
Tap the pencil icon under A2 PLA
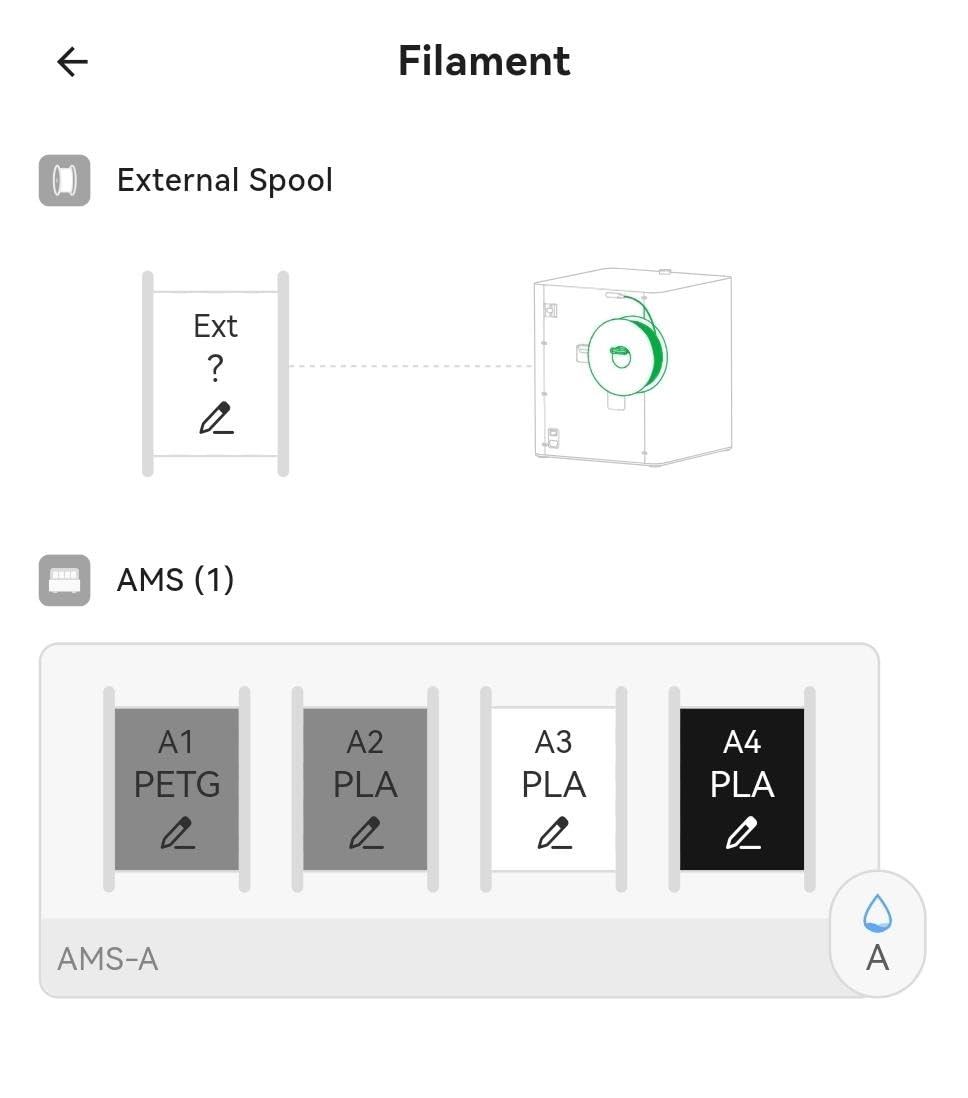click(x=365, y=832)
